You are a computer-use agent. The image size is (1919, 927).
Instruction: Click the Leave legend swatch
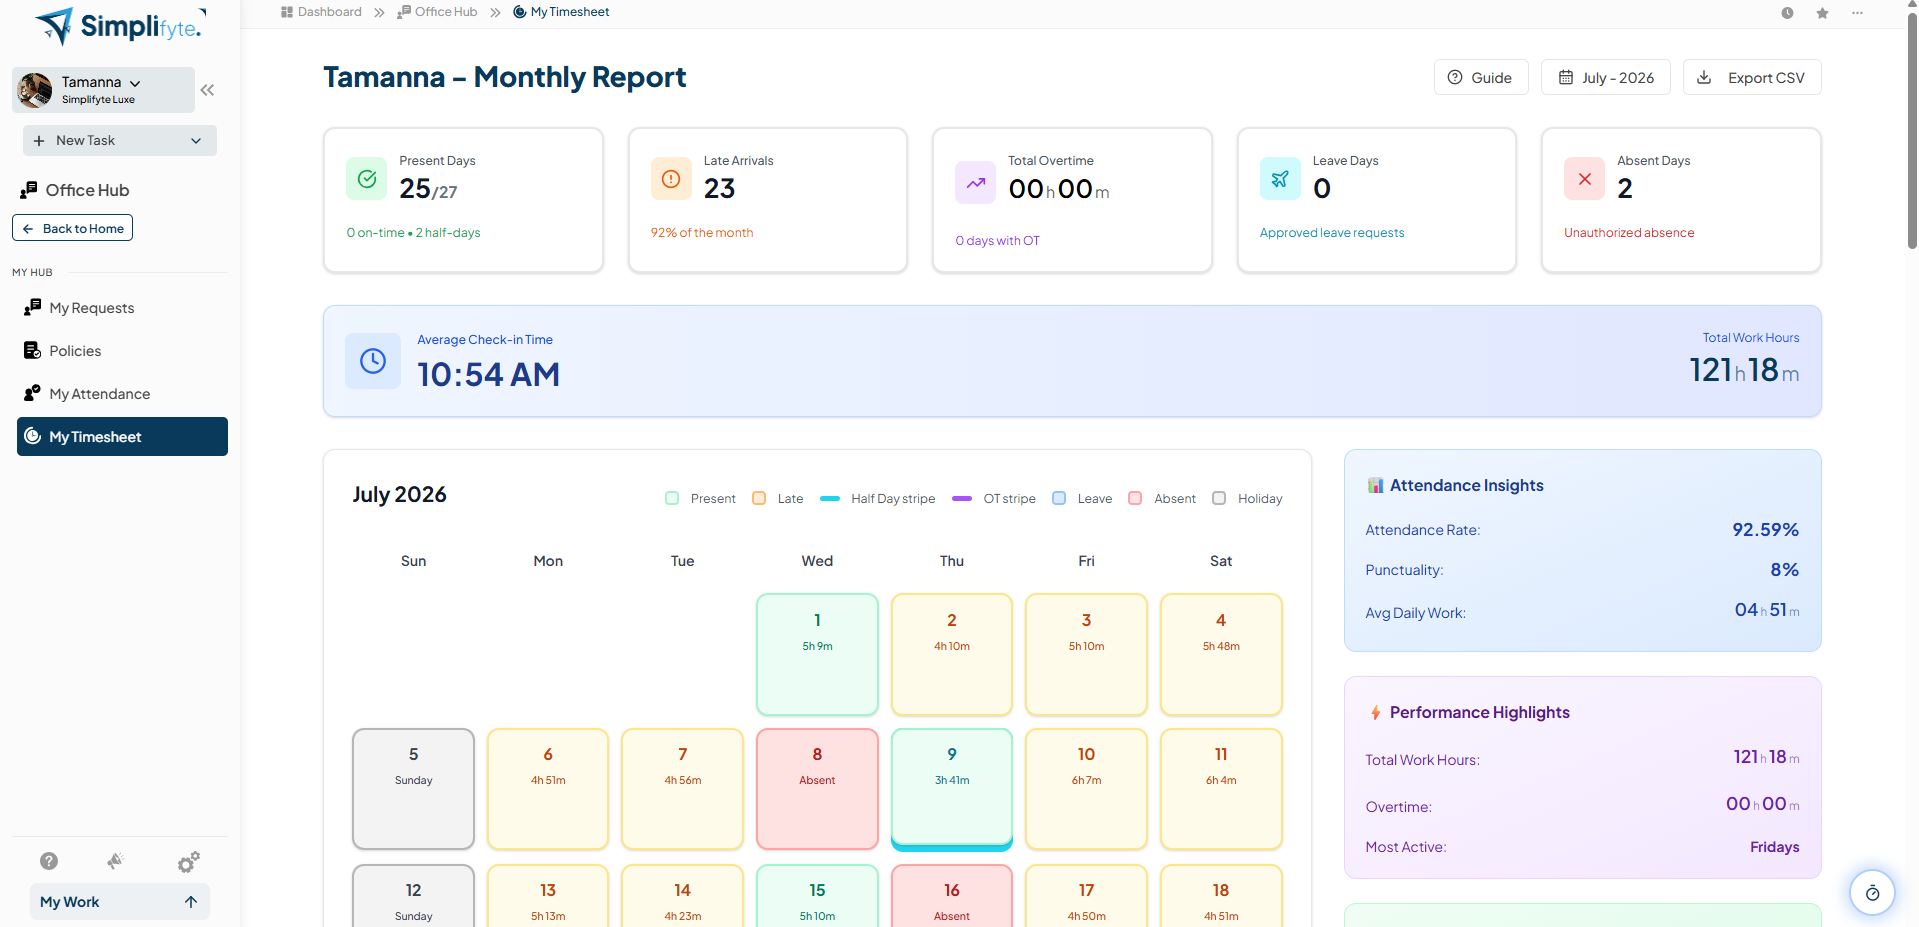[x=1059, y=498]
